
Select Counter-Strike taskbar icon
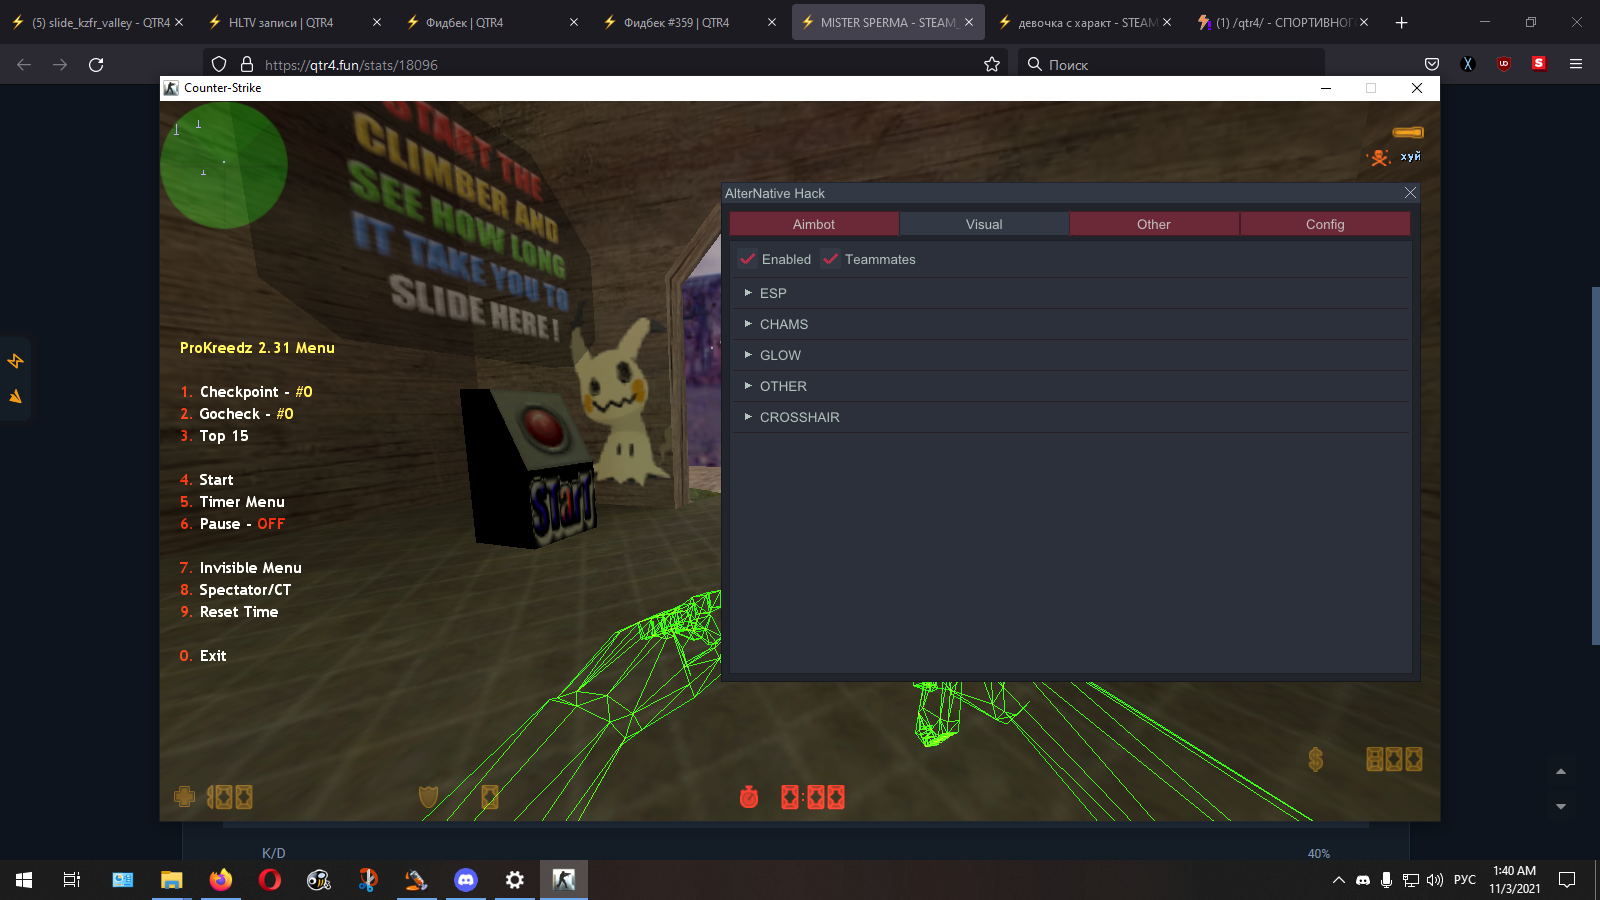(x=564, y=880)
